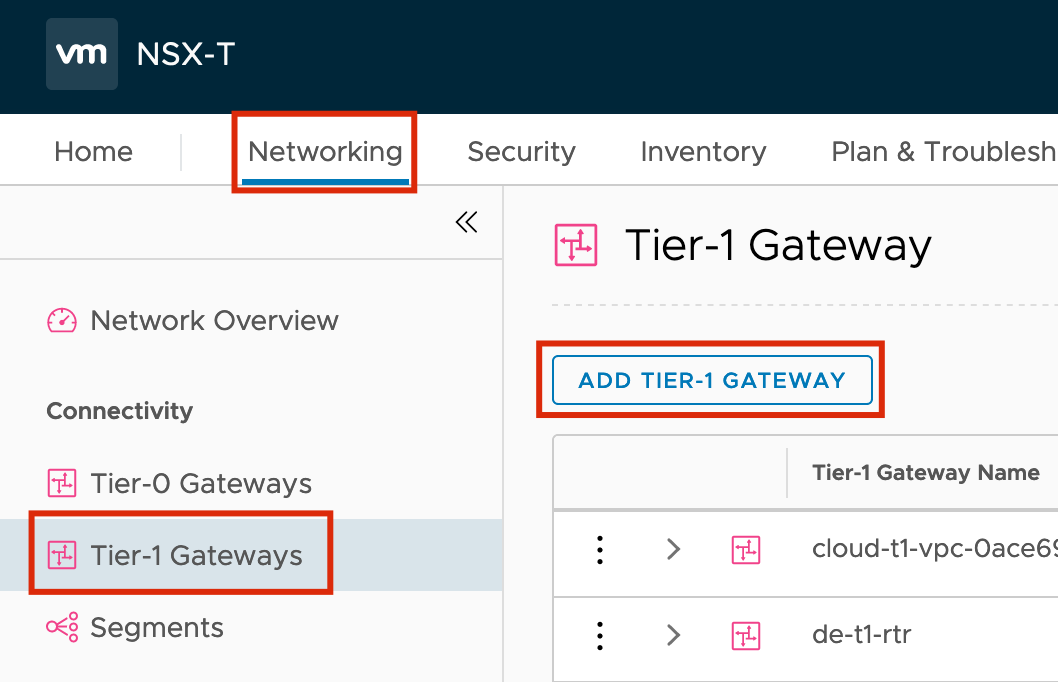Open three-dot menu for de-t1-rtr row
1058x682 pixels.
[x=600, y=635]
